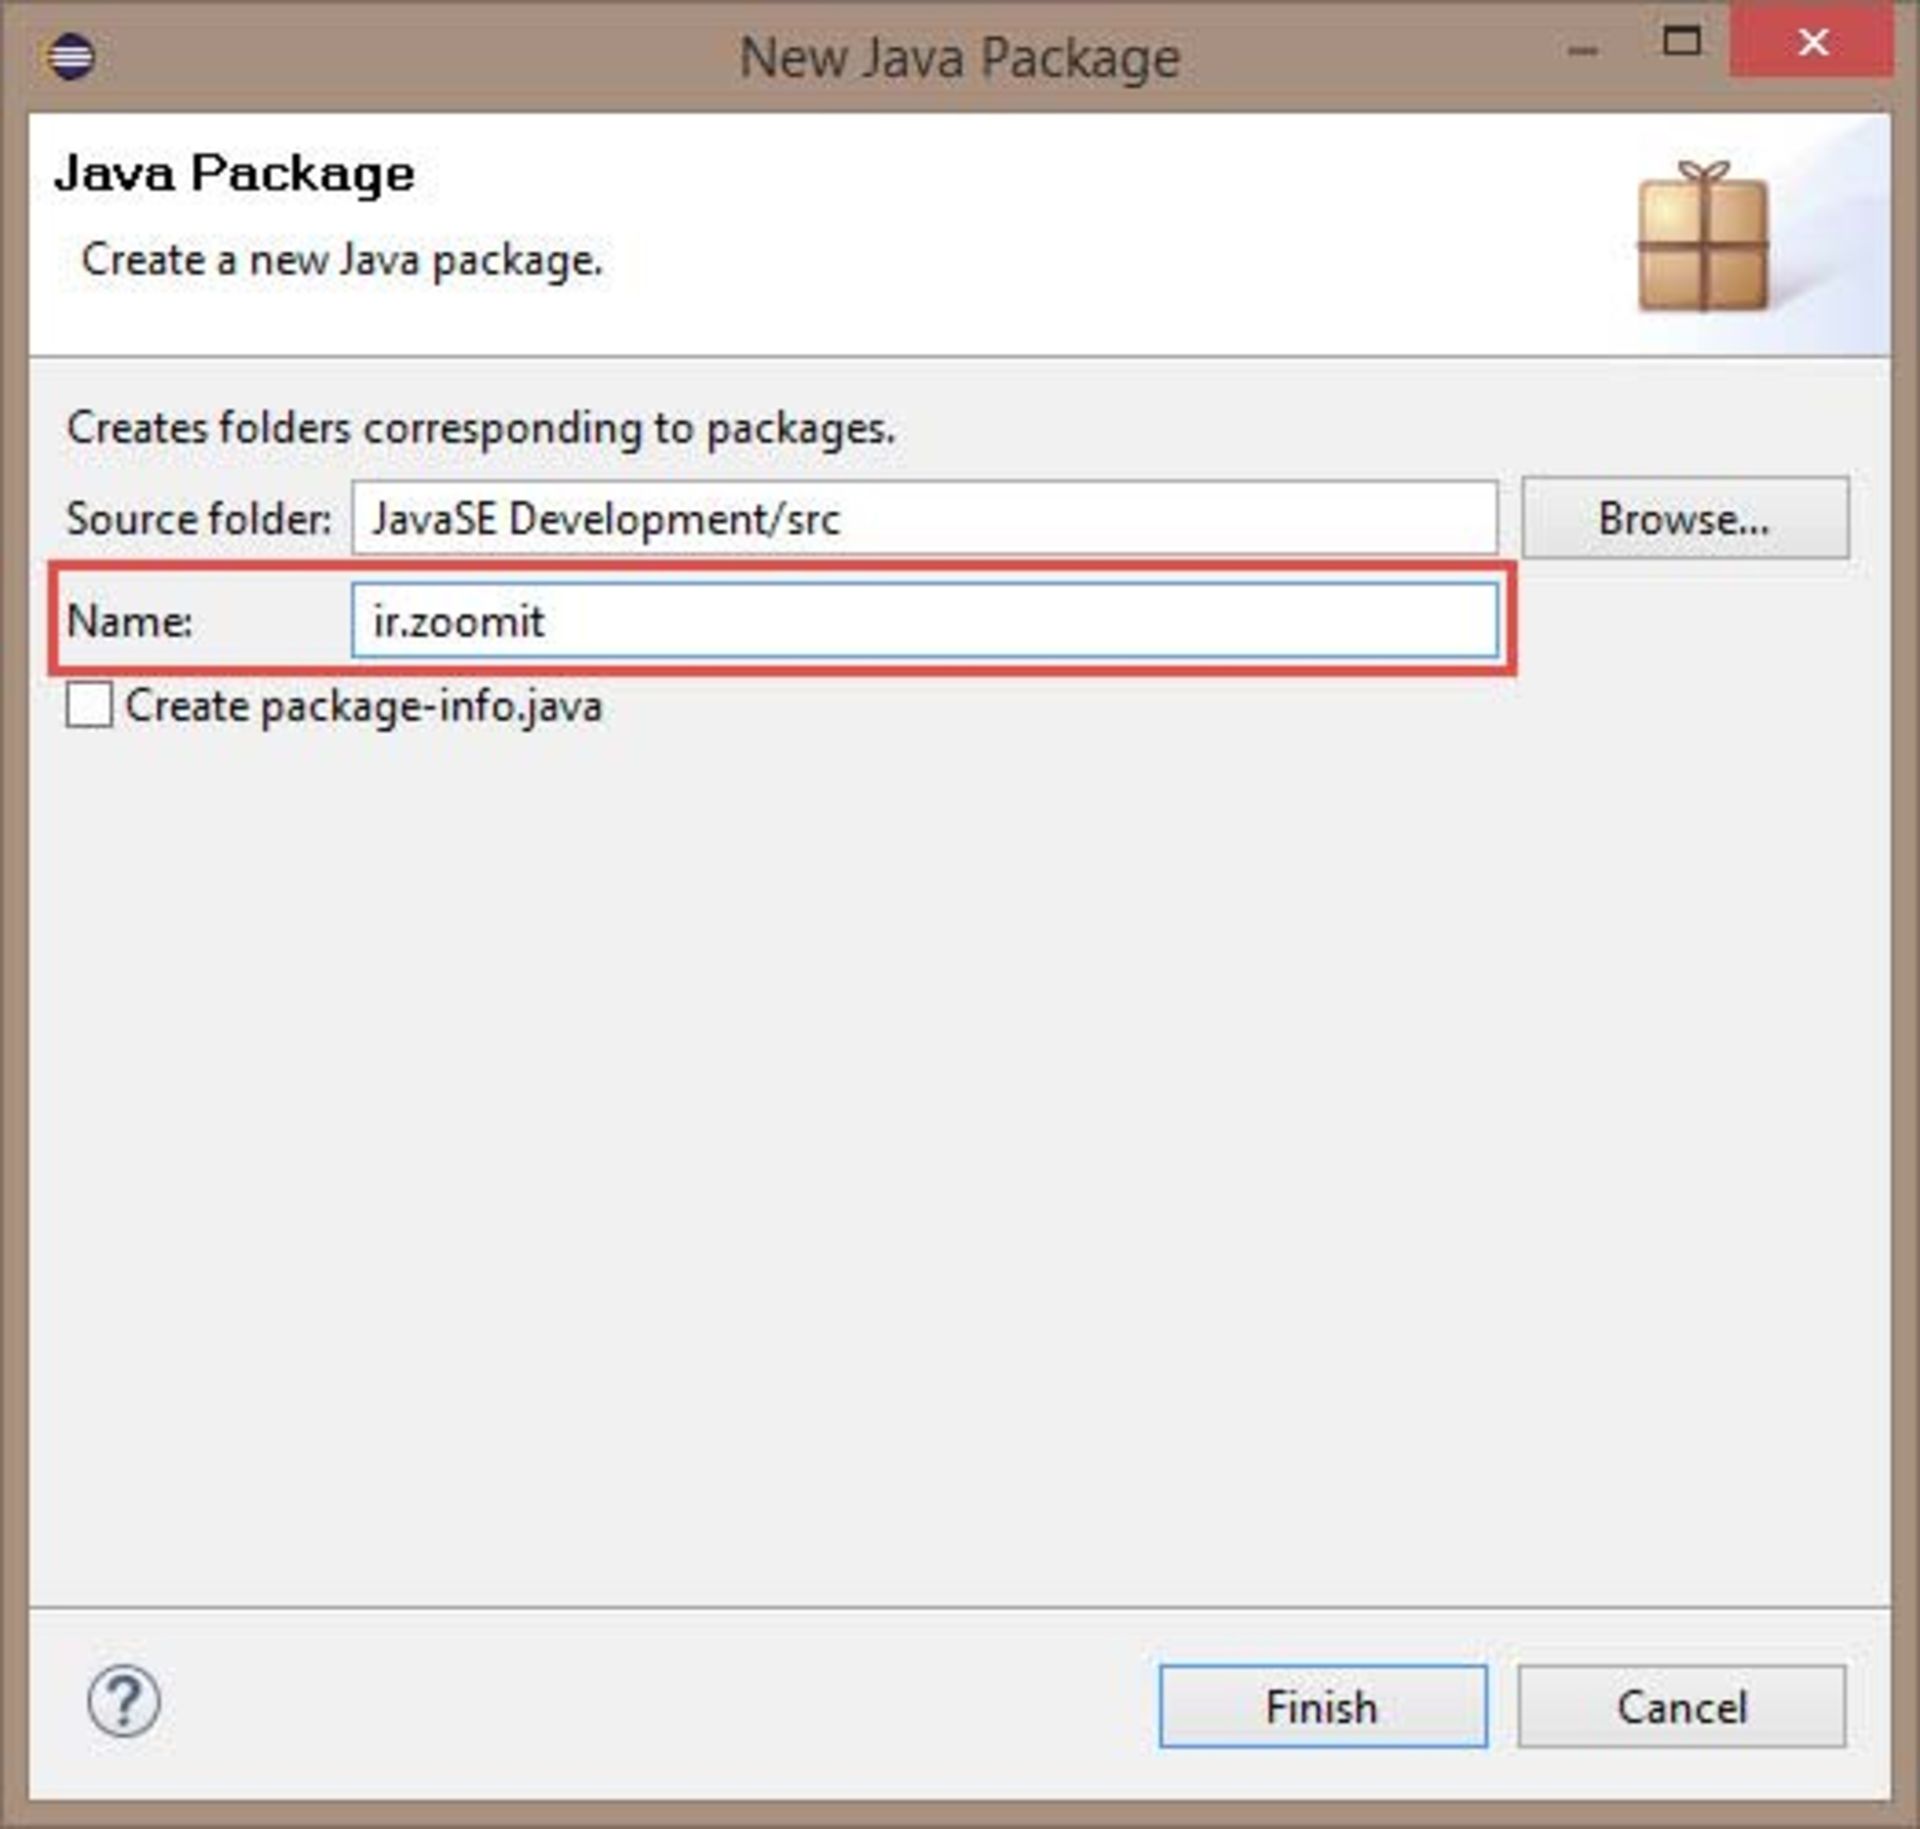1920x1829 pixels.
Task: Click the empty gray area of the dialog
Action: [960, 1150]
